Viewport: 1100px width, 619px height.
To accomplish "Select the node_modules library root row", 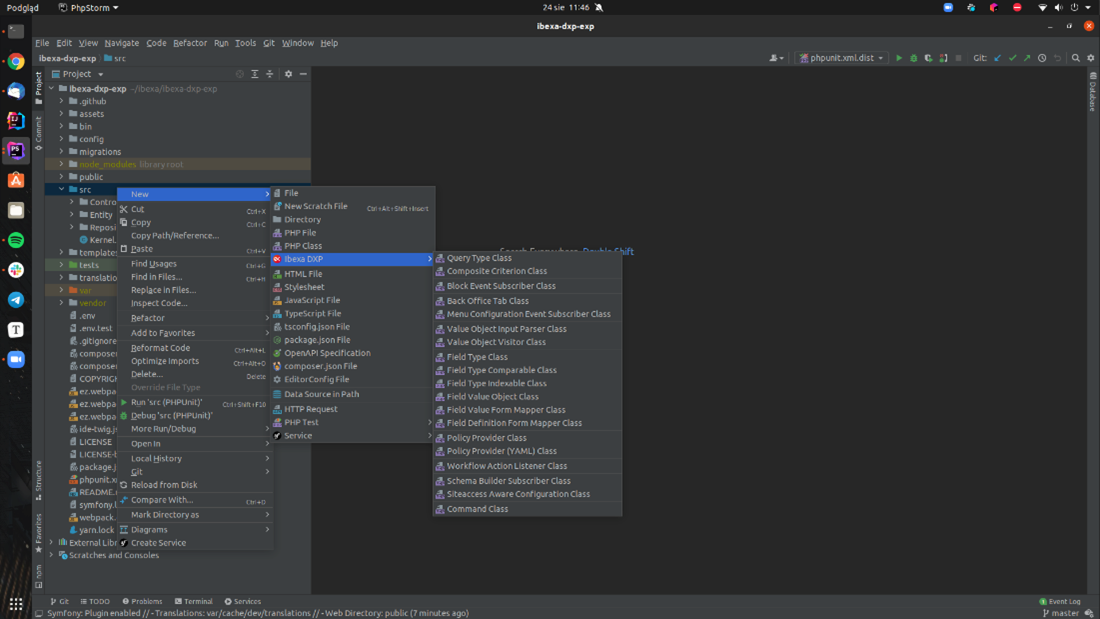I will tap(177, 164).
